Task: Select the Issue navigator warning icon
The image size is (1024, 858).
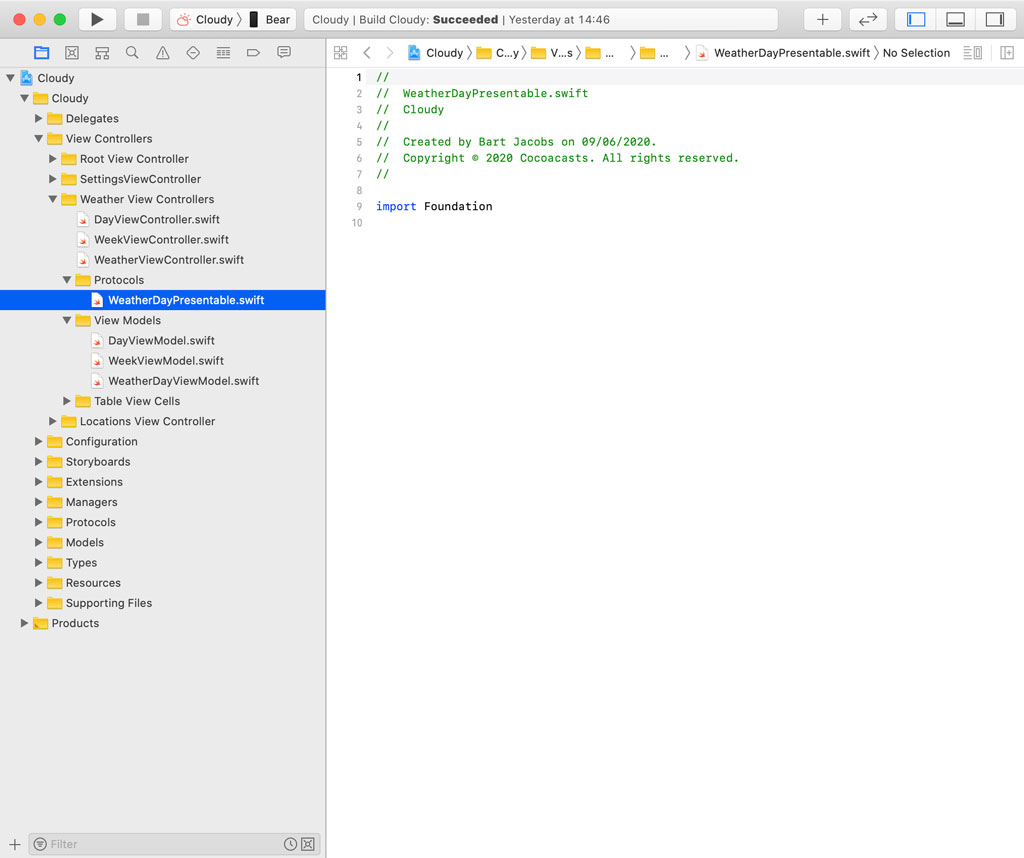Action: (161, 52)
